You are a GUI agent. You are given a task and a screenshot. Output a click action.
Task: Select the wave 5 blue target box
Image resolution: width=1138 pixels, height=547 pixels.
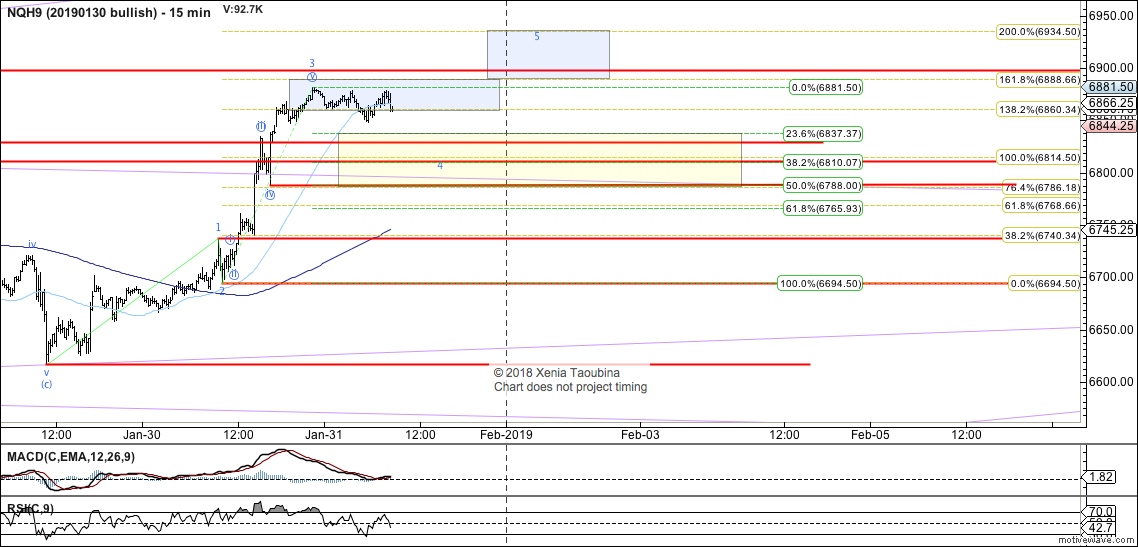point(548,54)
